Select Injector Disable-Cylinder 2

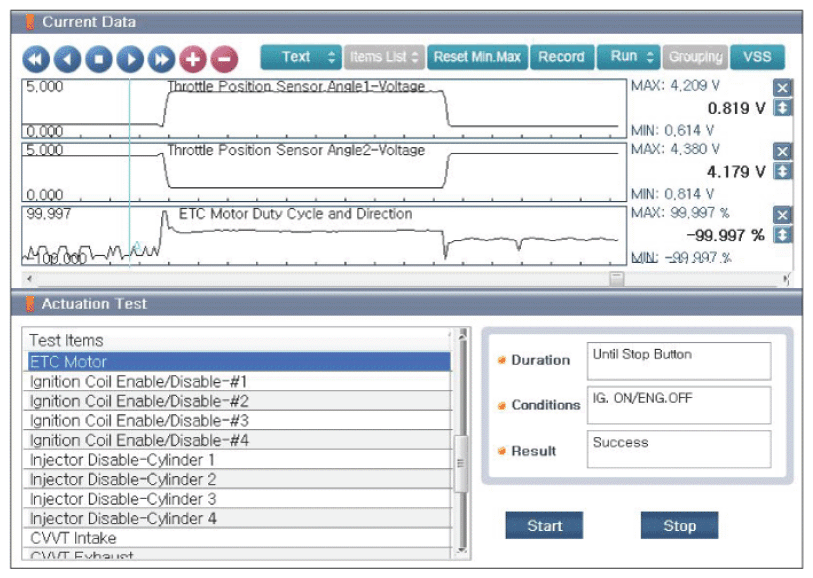pyautogui.click(x=237, y=480)
